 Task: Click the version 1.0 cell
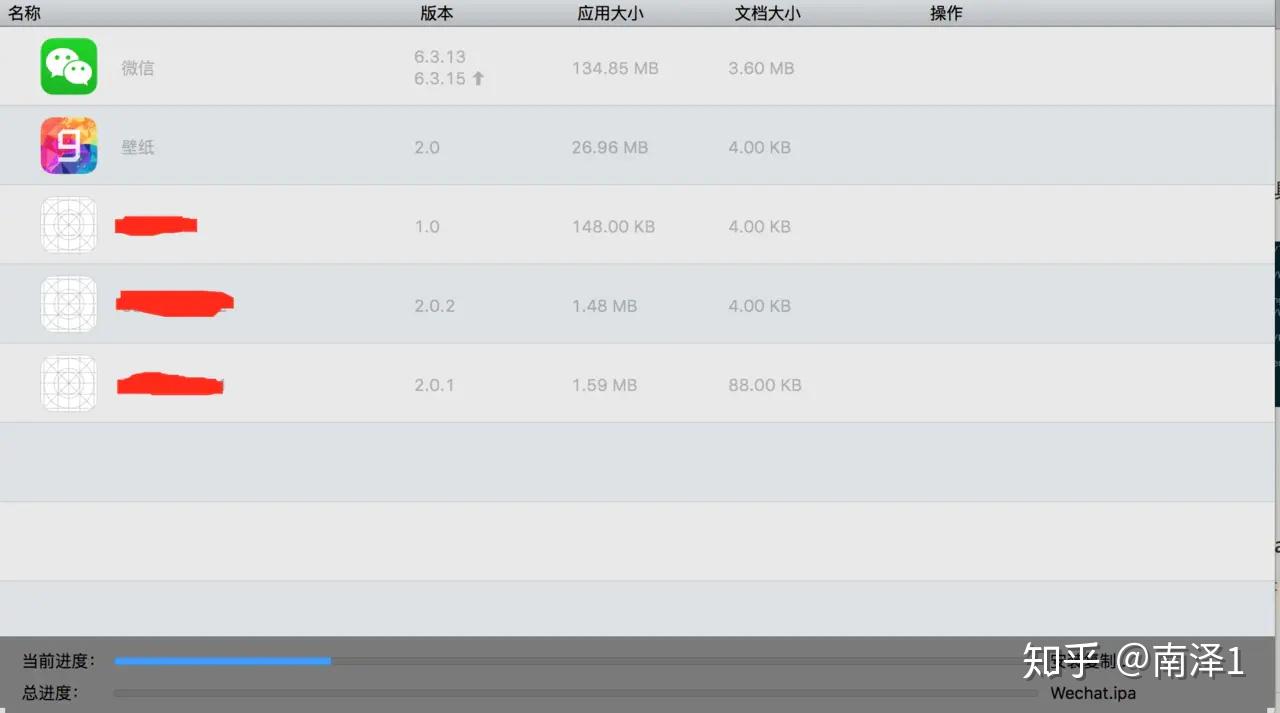pos(427,226)
